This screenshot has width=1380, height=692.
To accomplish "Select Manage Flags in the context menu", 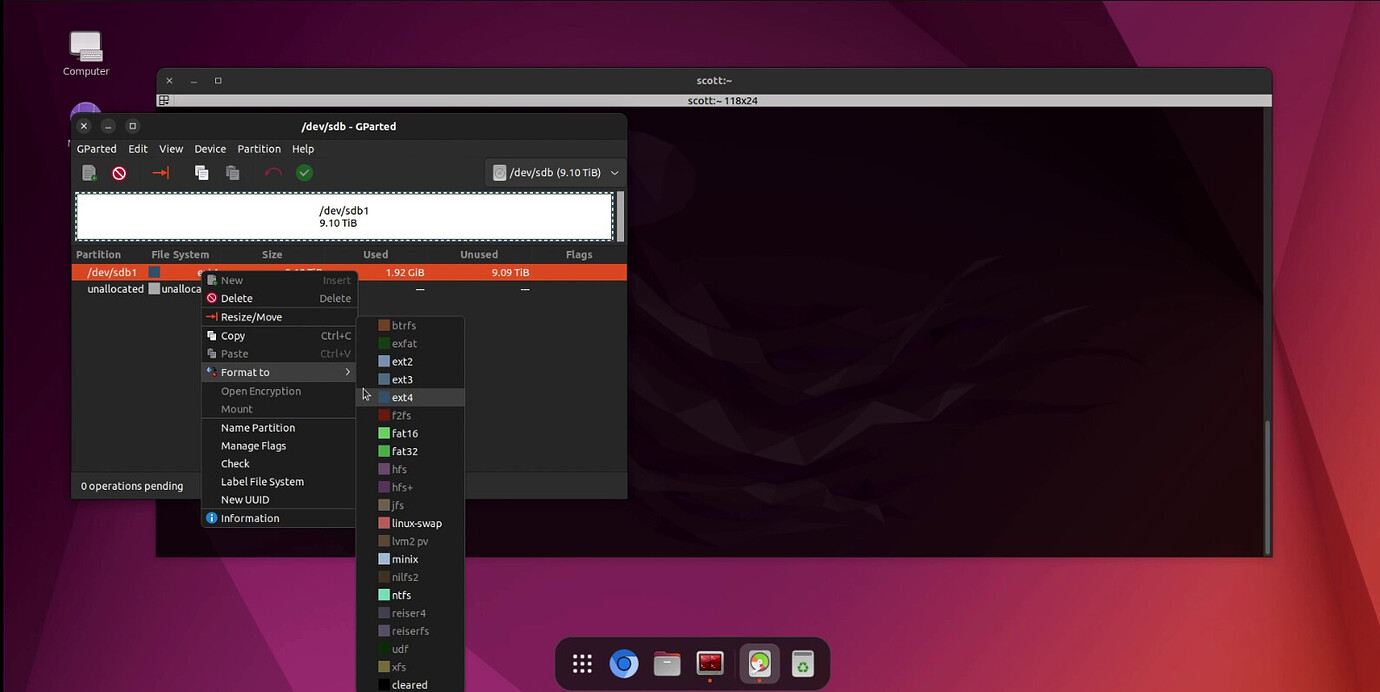I will click(253, 446).
